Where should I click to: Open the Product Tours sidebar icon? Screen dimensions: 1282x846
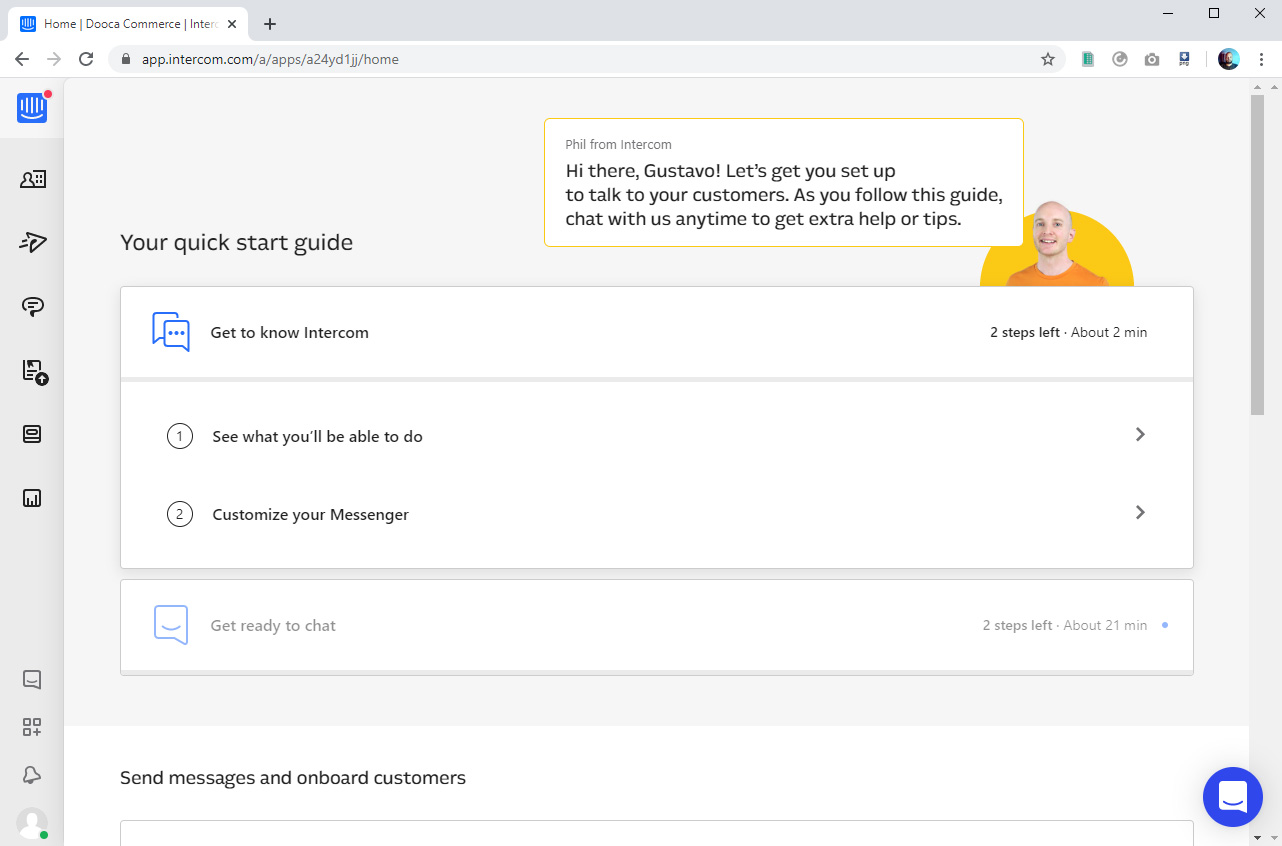(34, 372)
